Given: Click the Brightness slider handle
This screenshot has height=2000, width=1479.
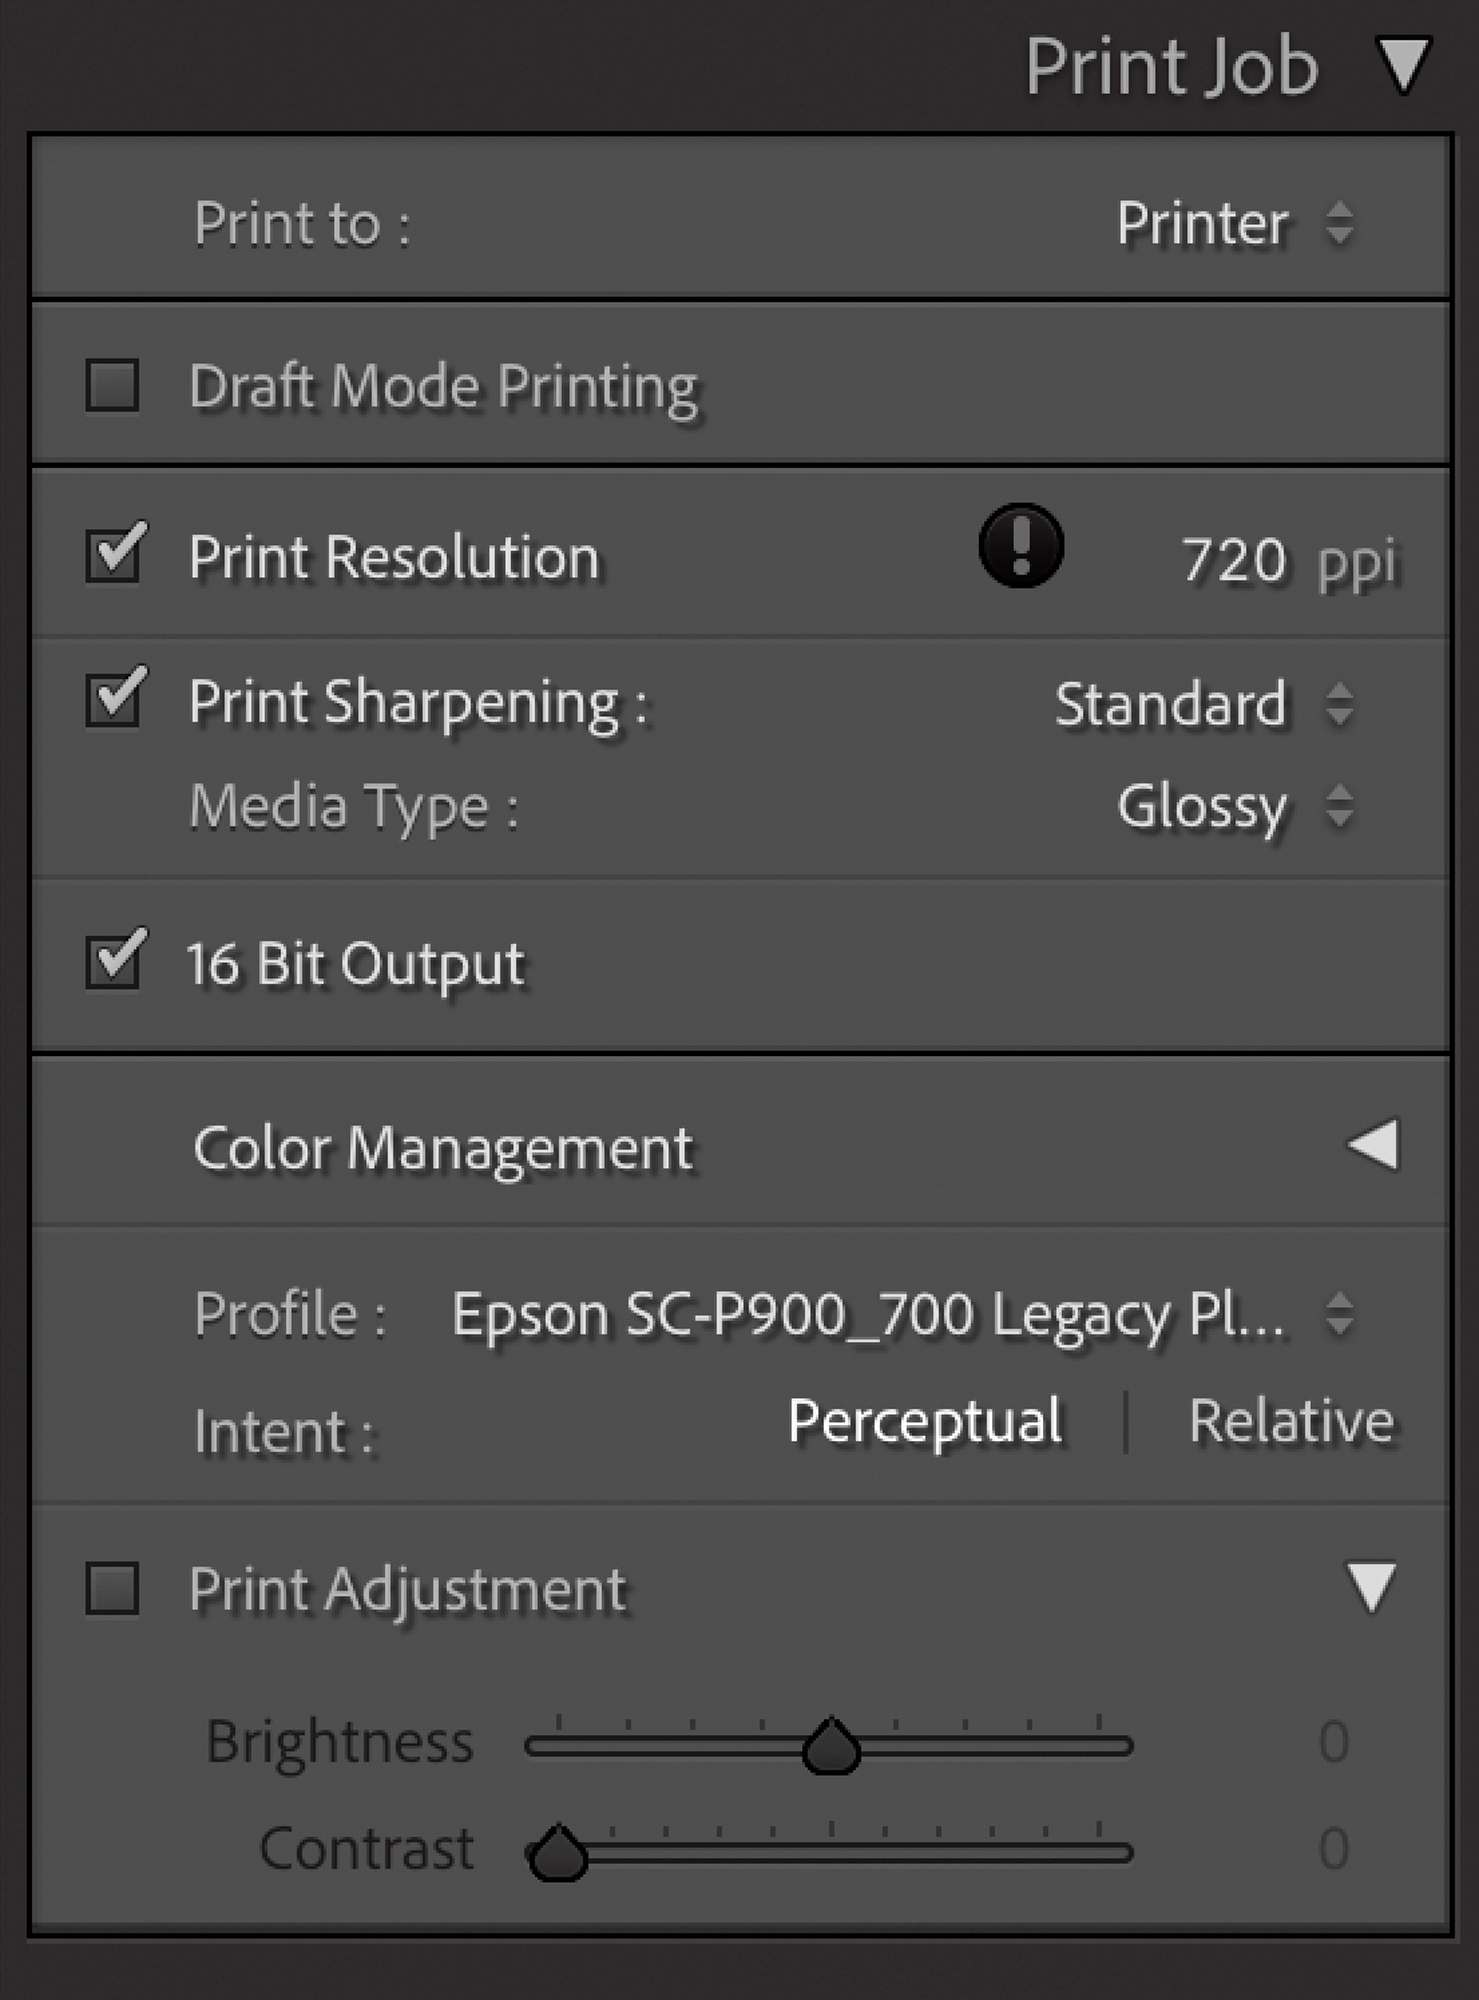Looking at the screenshot, I should pyautogui.click(x=831, y=1747).
